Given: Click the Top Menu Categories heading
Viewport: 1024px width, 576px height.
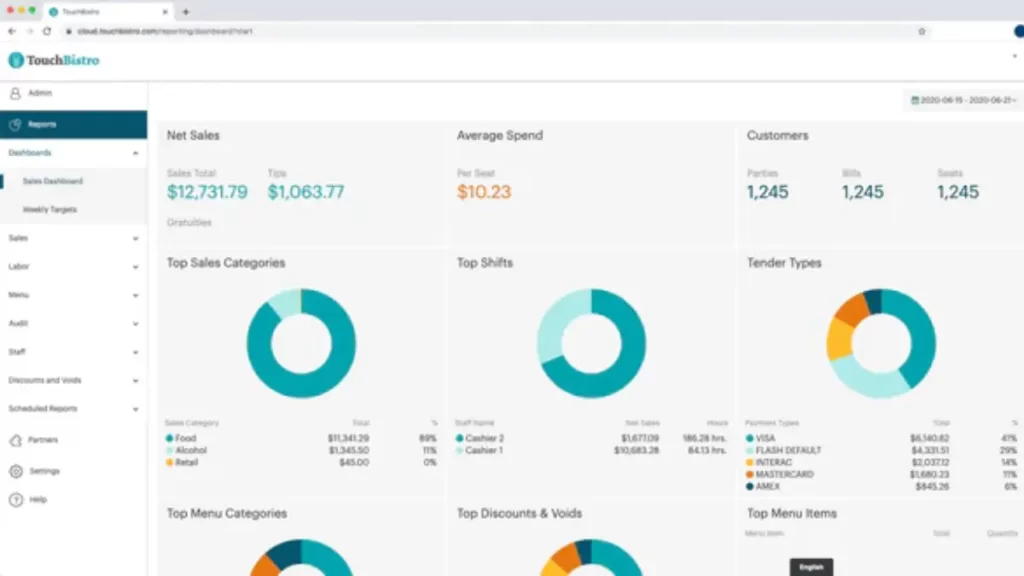Looking at the screenshot, I should [x=227, y=513].
